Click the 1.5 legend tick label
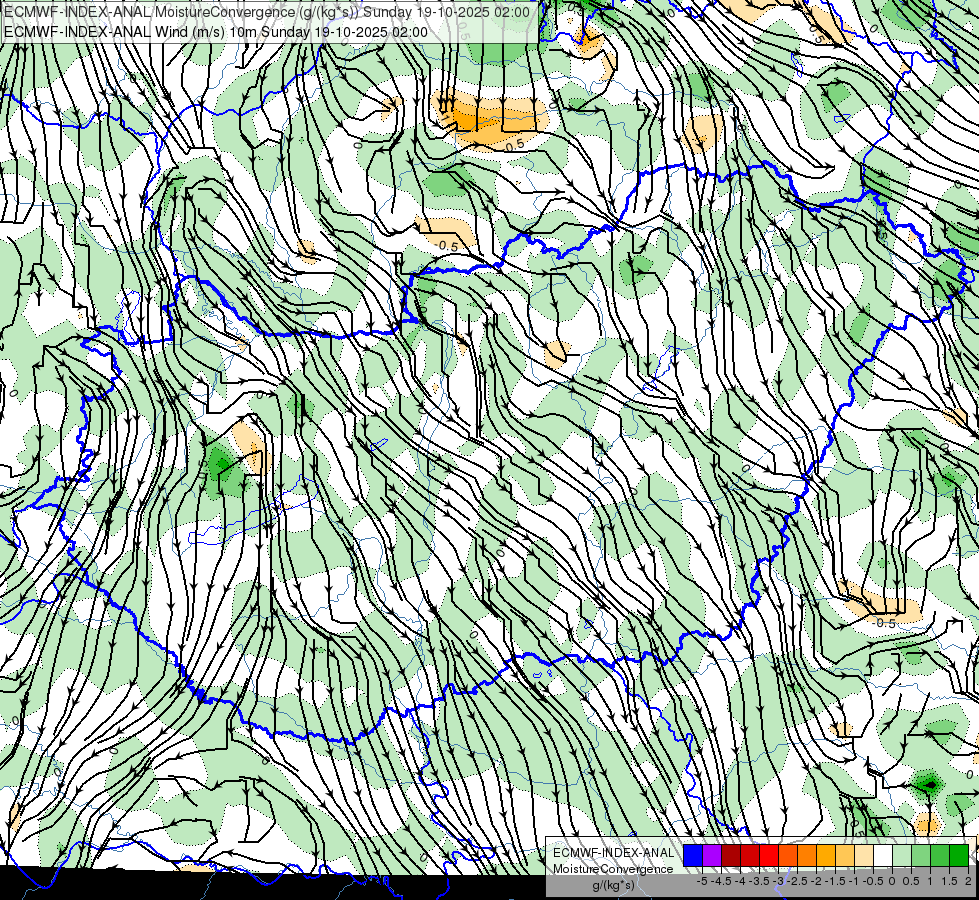The width and height of the screenshot is (979, 900). point(950,881)
